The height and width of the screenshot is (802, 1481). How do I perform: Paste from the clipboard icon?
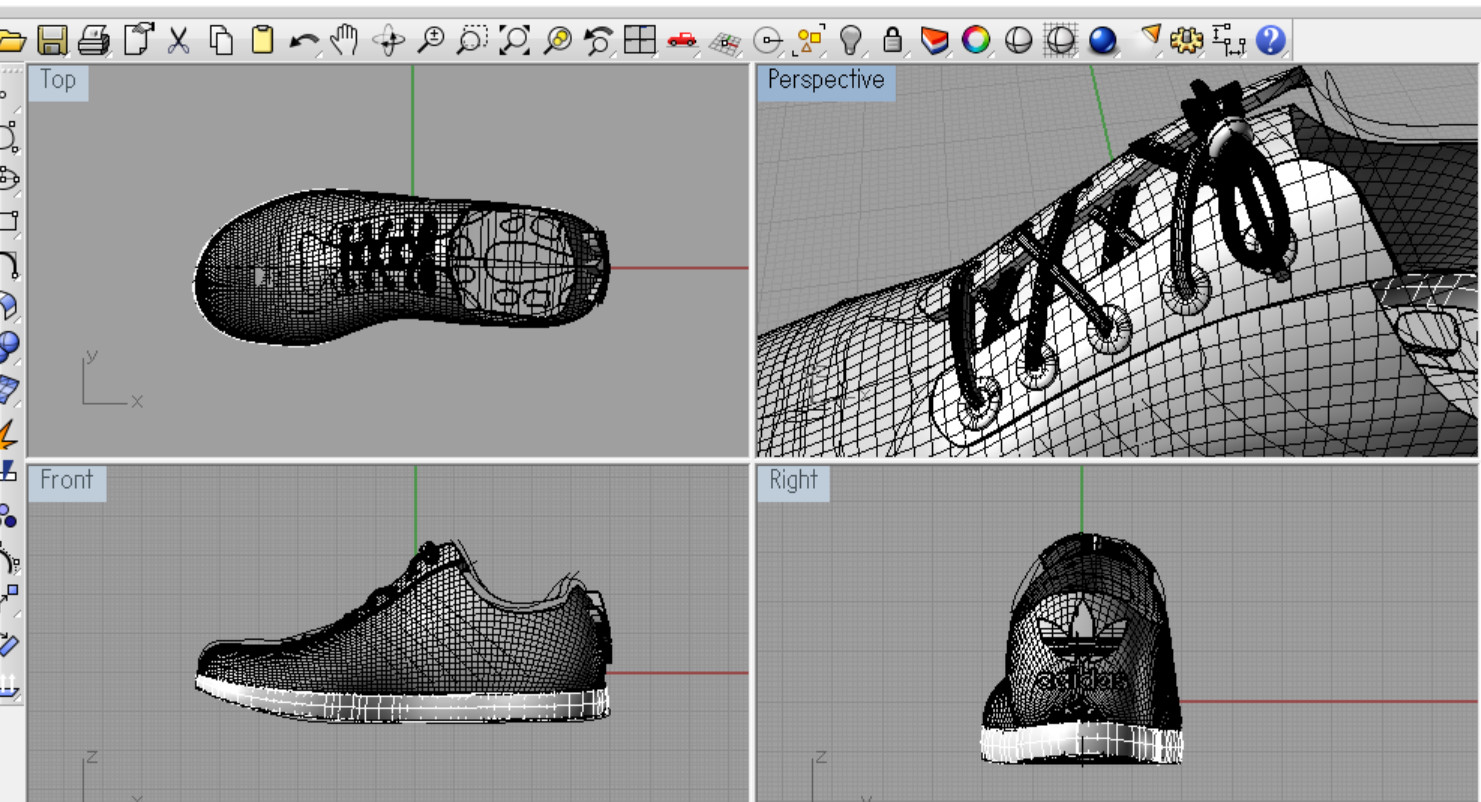(262, 40)
